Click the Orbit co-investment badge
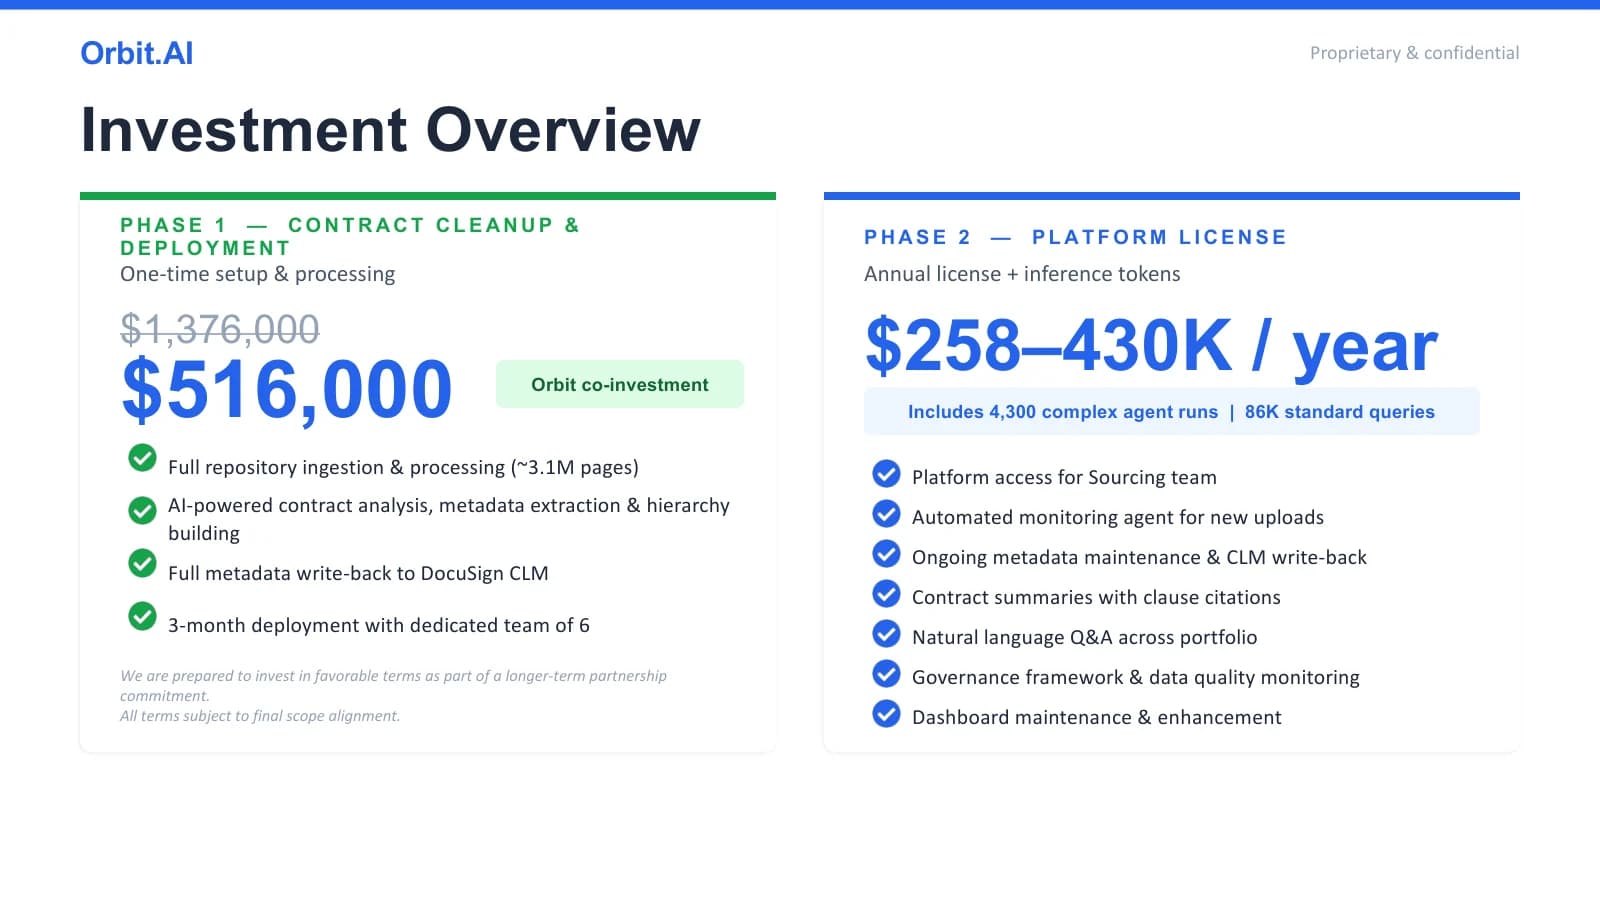Viewport: 1600px width, 900px height. pyautogui.click(x=620, y=384)
